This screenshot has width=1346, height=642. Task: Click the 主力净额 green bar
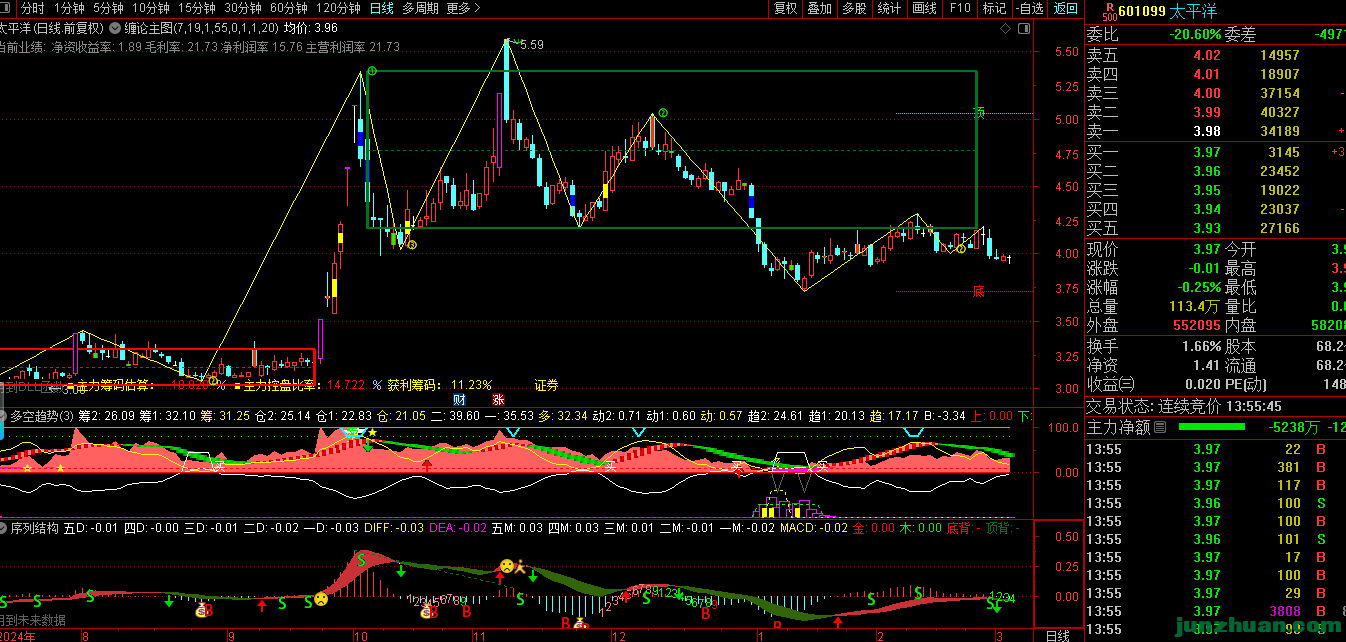pos(1212,427)
